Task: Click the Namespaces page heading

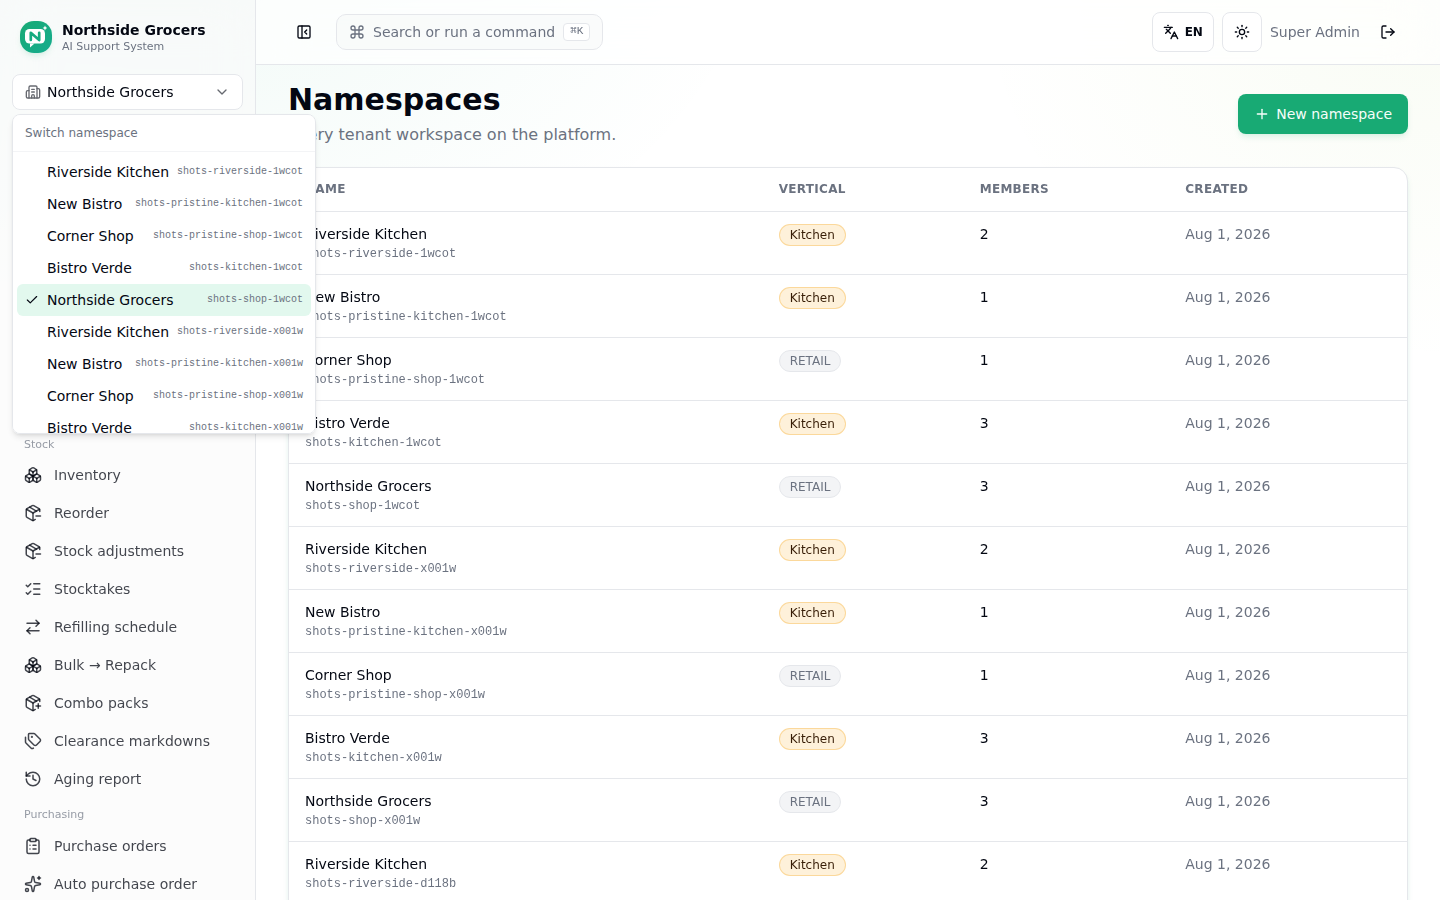Action: [x=394, y=100]
